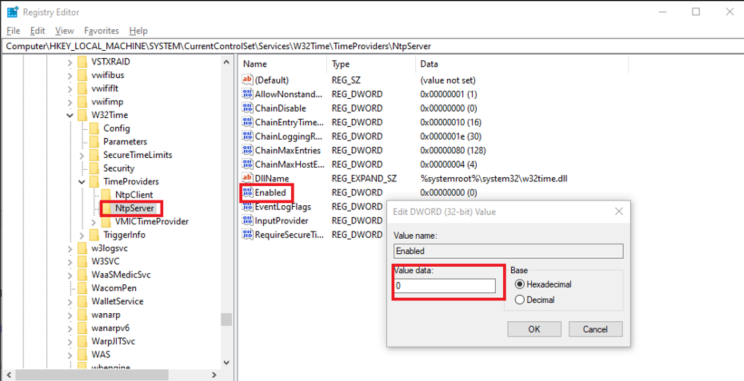Click the 0x00000080 (128) data cell
The width and height of the screenshot is (744, 381).
[453, 150]
